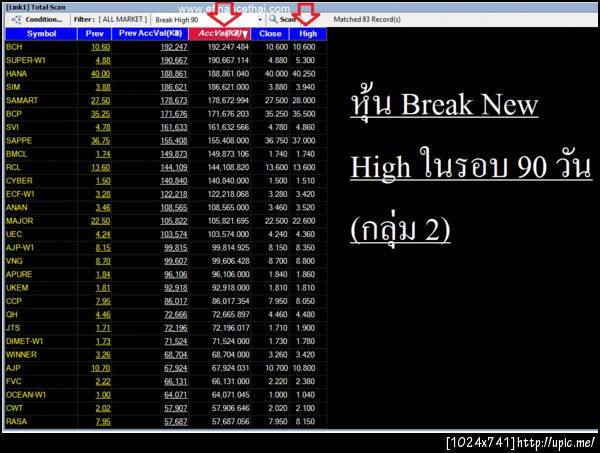600x453 pixels.
Task: Select the BCP symbol
Action: (x=14, y=114)
